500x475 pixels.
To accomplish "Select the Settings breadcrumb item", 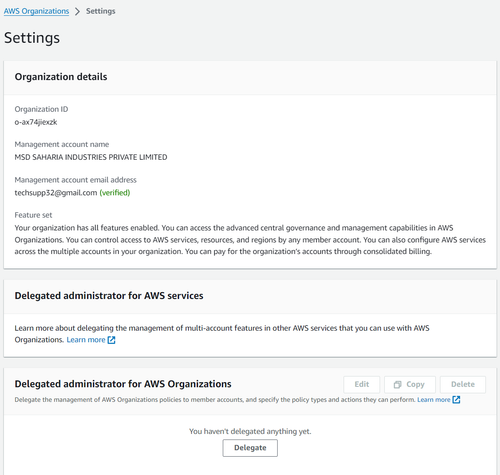I will 101,11.
